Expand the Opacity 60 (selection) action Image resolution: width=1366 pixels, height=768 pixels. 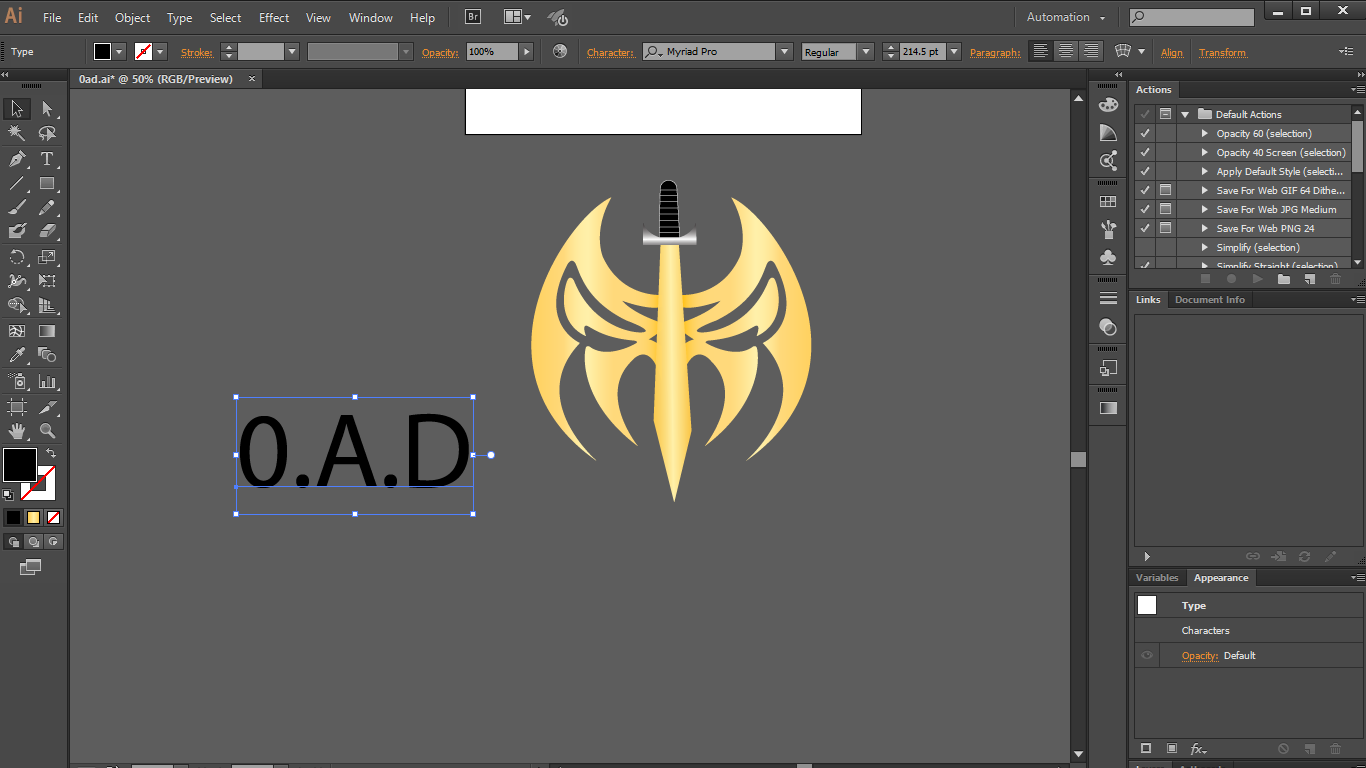(x=1205, y=134)
